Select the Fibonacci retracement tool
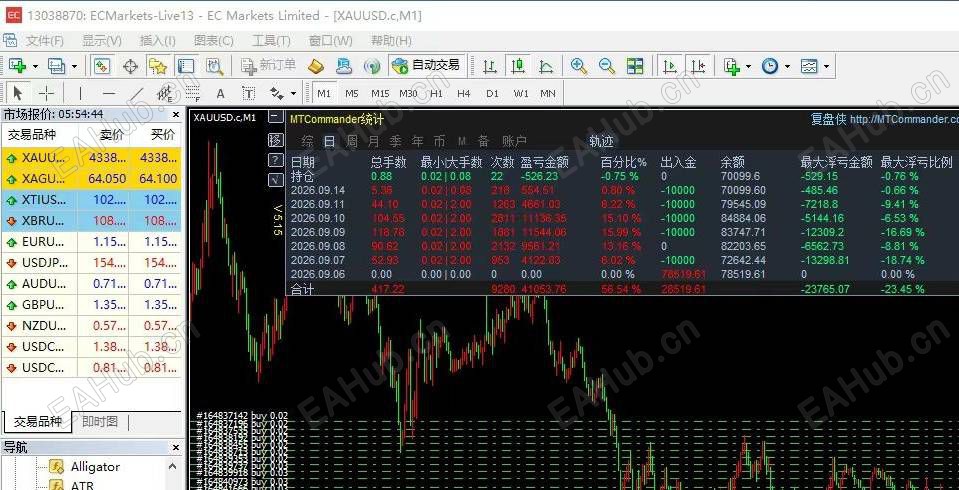Screen dimensions: 959x490 tap(193, 94)
